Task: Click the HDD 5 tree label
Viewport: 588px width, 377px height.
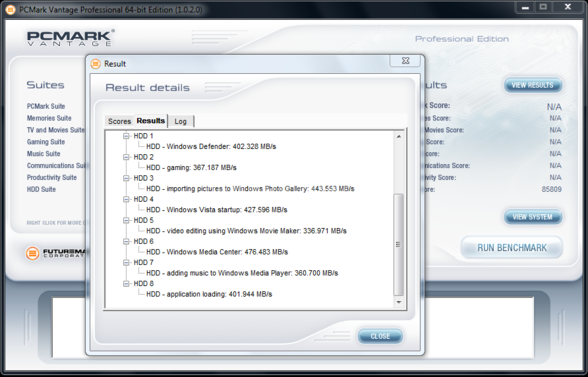Action: click(143, 220)
